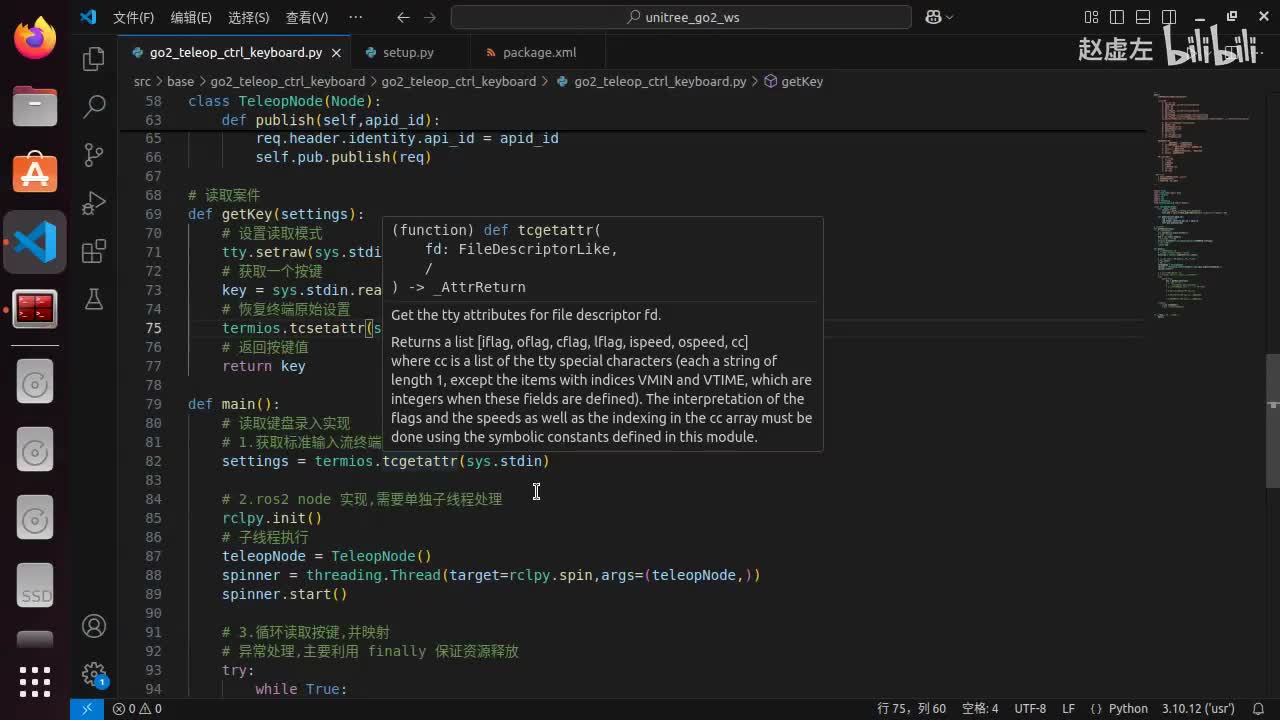Open the notifications bell
The height and width of the screenshot is (720, 1280).
[1259, 709]
